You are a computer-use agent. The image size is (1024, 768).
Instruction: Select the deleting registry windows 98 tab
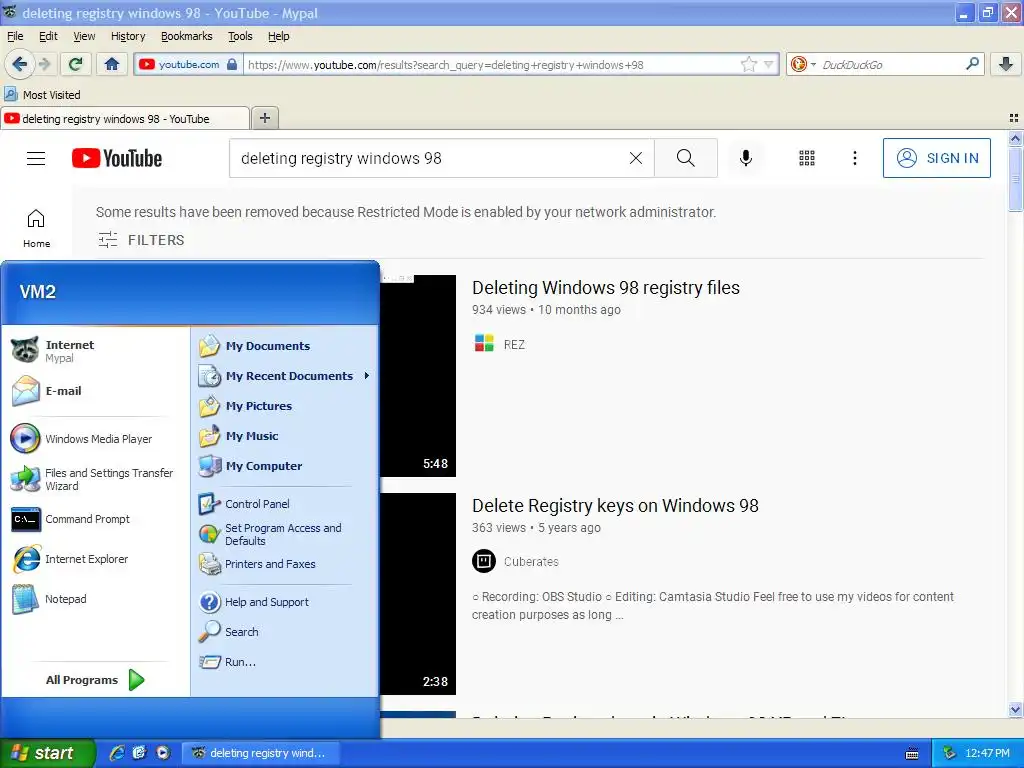click(x=125, y=118)
